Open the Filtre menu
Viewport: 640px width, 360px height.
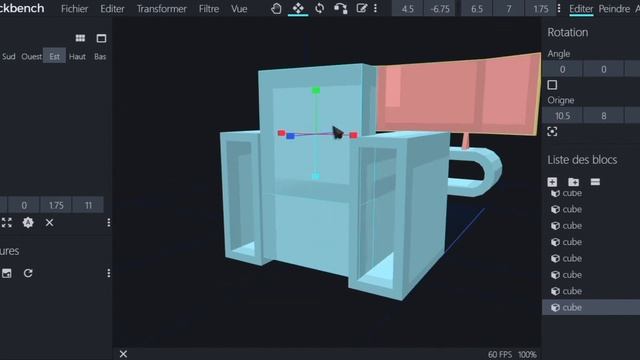tap(209, 9)
